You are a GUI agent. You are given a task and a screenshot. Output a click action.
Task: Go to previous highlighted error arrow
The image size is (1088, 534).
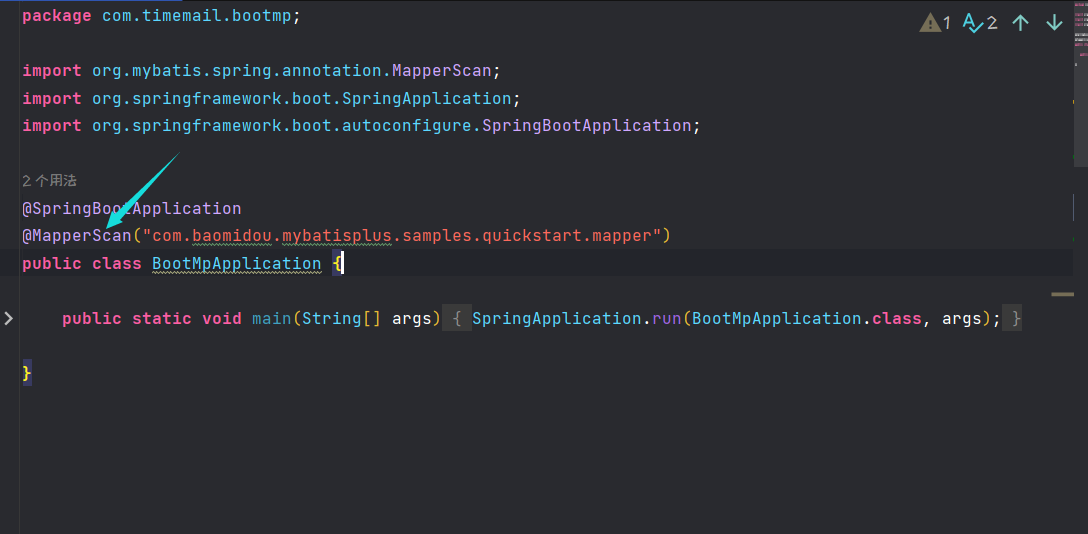(x=1020, y=23)
